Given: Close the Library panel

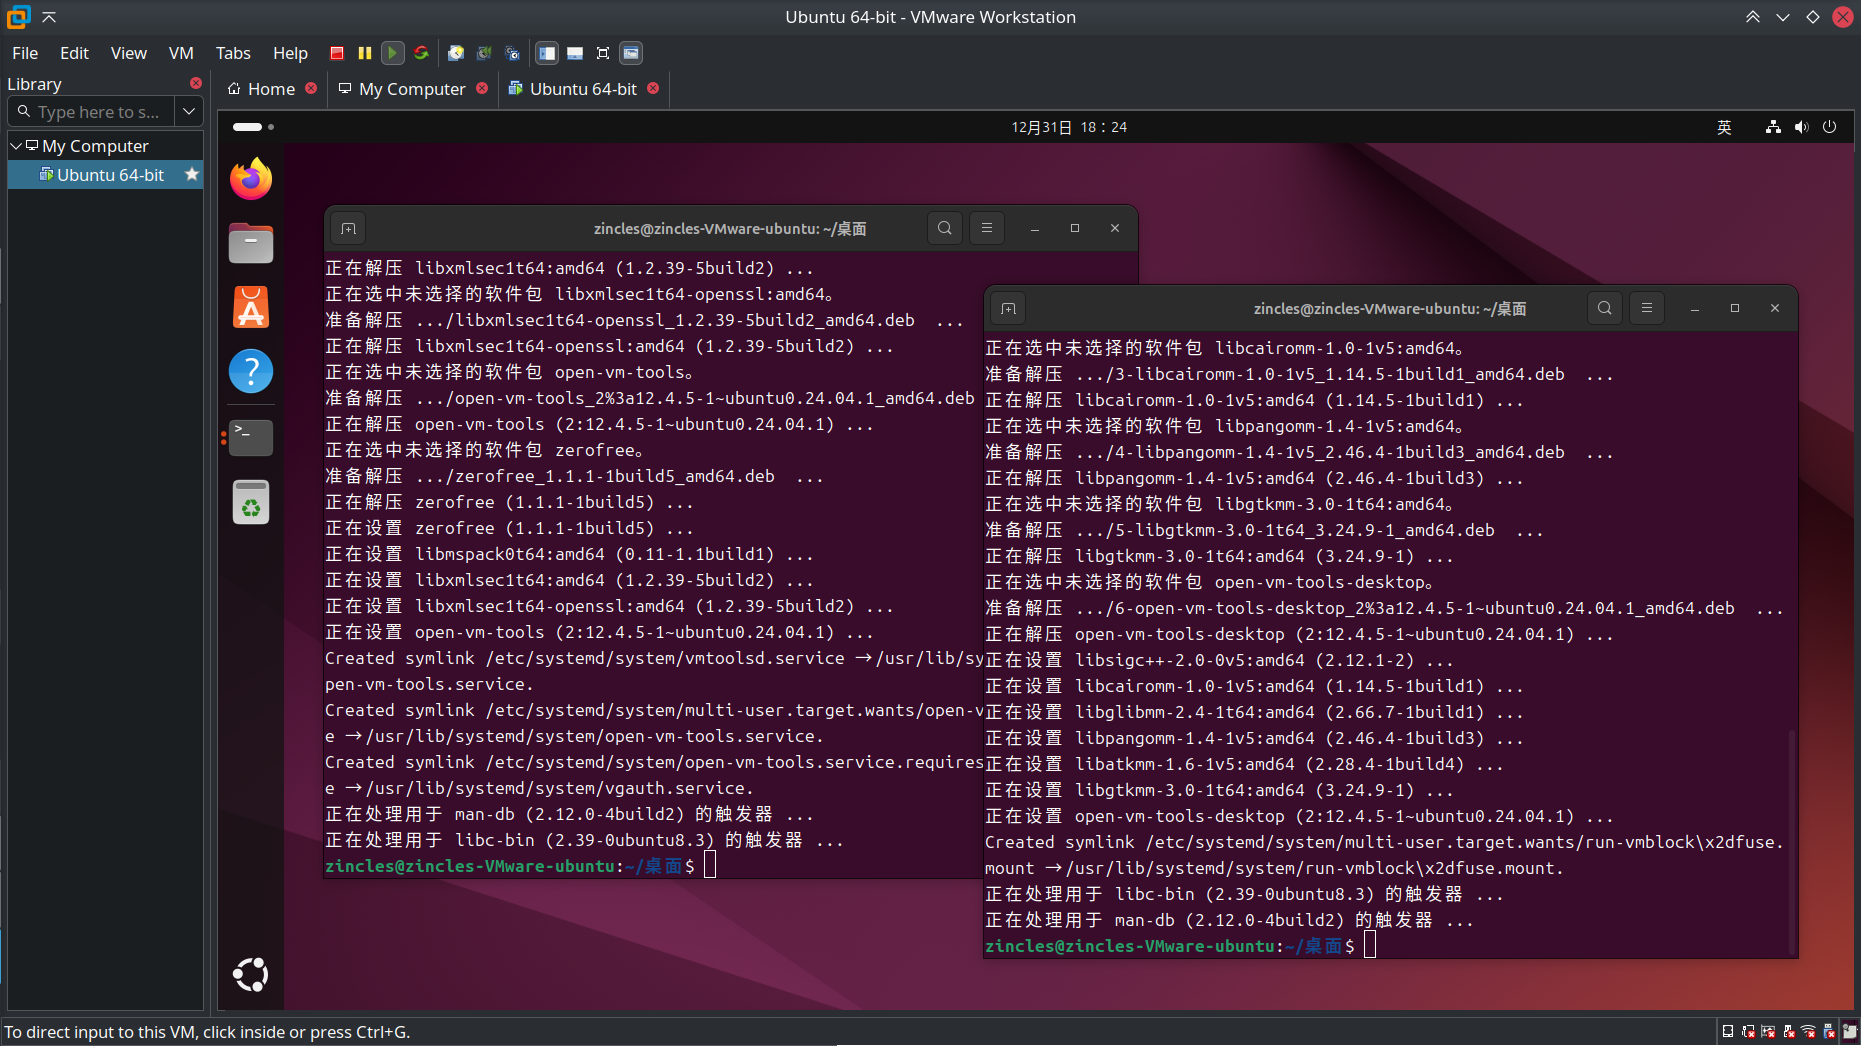Looking at the screenshot, I should pos(196,83).
